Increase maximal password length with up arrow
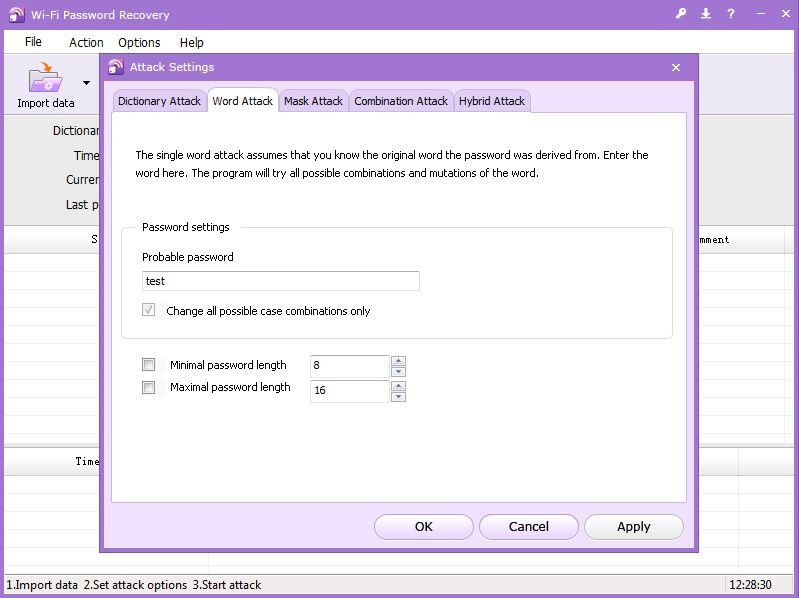 (398, 386)
